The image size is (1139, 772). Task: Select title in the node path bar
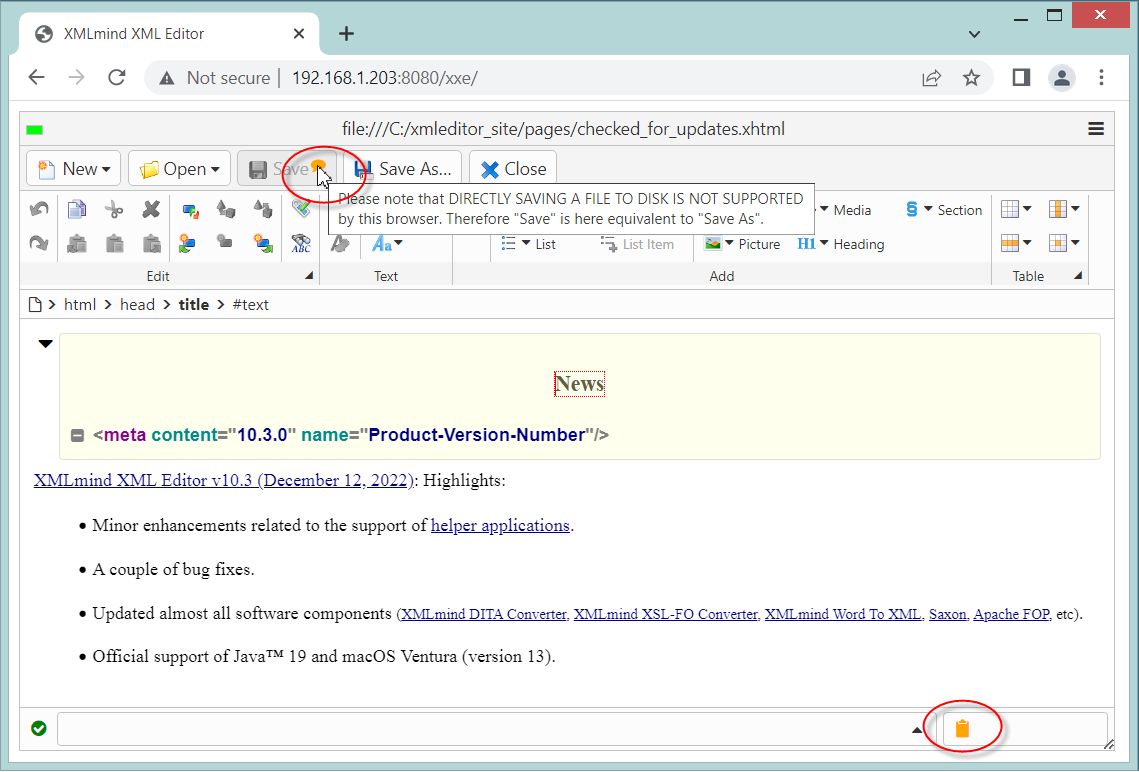pos(194,304)
